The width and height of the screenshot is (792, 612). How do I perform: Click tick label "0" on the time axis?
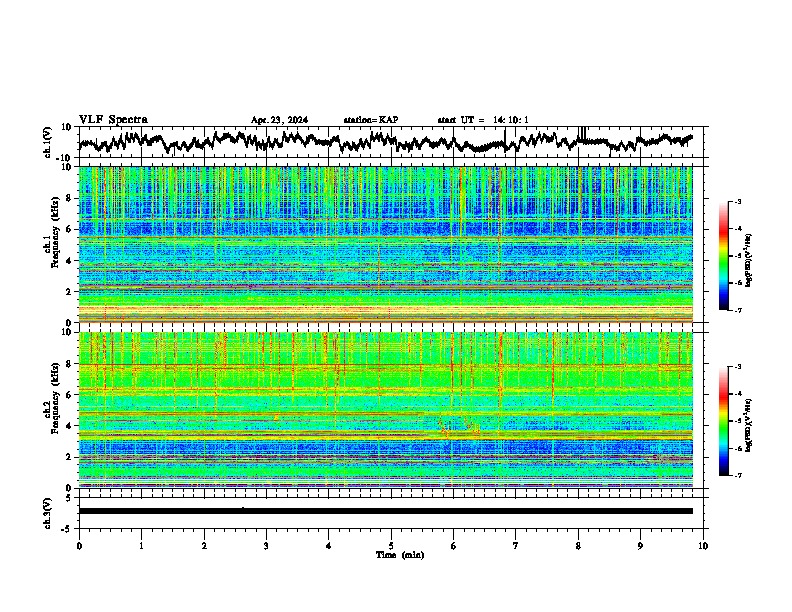click(x=79, y=546)
